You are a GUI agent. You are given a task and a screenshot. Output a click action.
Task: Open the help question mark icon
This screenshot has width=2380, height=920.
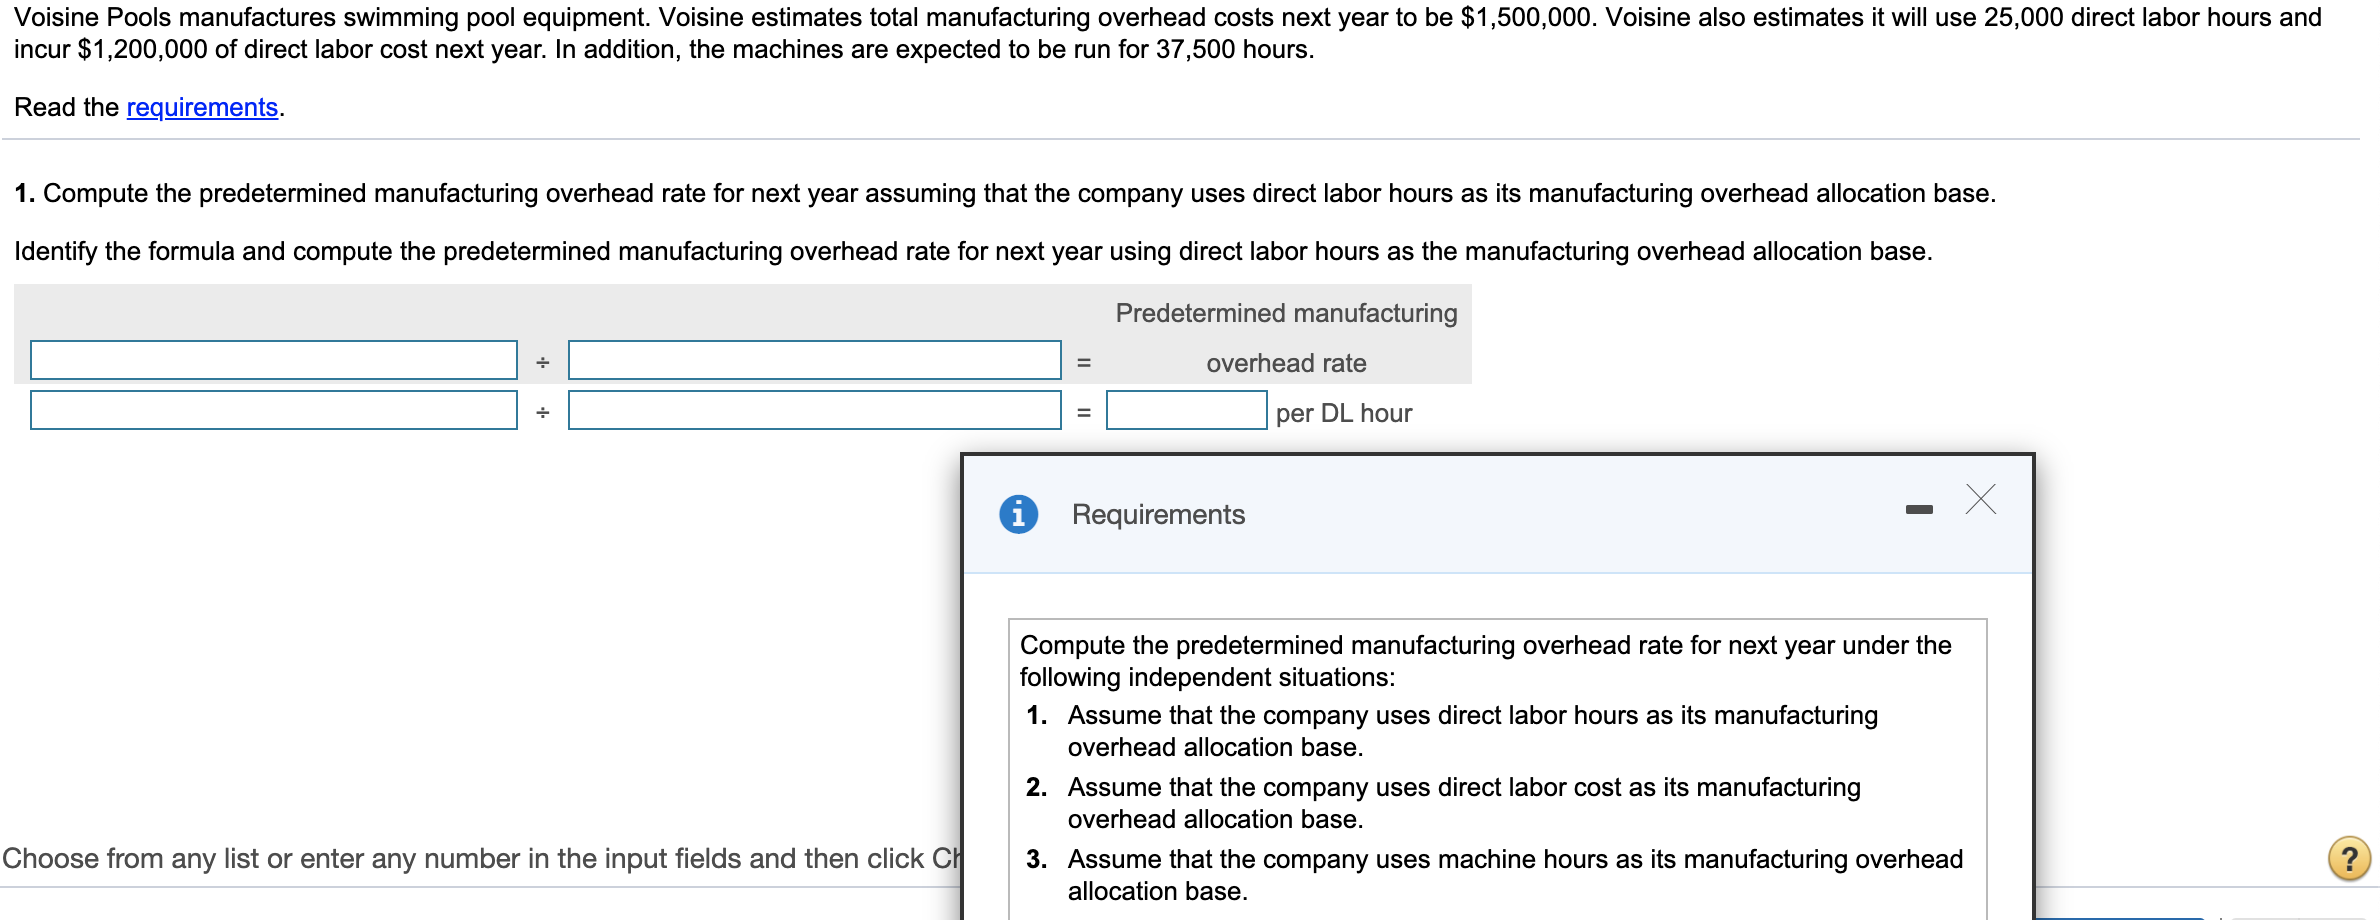click(2348, 858)
